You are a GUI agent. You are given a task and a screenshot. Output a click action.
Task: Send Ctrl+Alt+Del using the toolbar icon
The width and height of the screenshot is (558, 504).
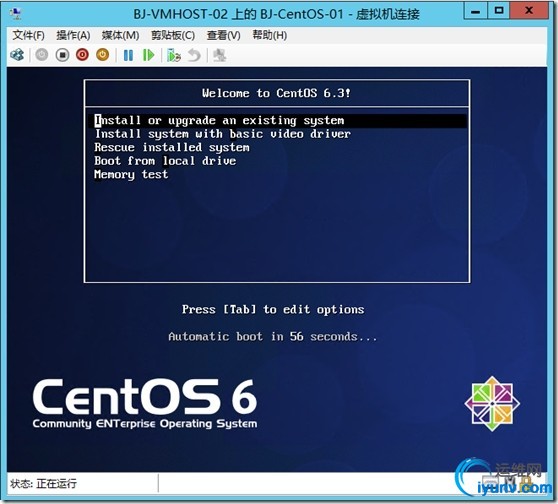click(x=17, y=55)
